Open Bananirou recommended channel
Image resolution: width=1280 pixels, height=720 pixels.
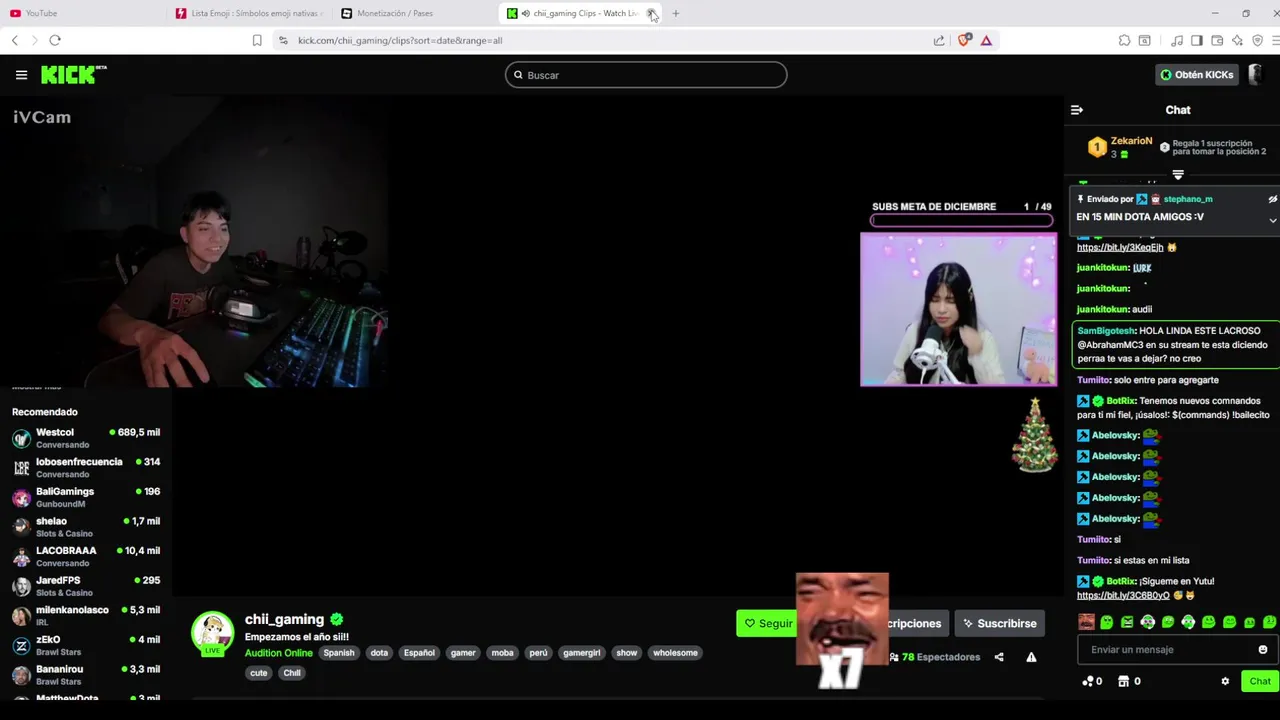[x=86, y=675]
